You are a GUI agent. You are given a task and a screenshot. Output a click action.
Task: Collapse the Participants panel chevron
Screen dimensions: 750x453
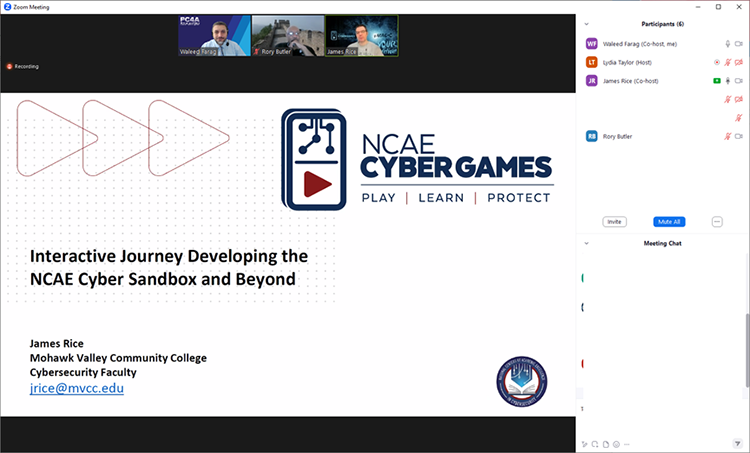click(x=586, y=24)
